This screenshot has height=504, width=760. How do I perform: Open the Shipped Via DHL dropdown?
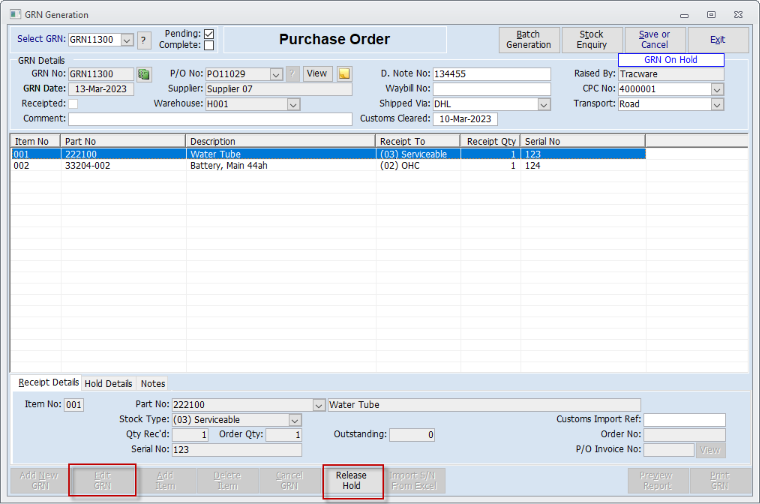tap(544, 104)
